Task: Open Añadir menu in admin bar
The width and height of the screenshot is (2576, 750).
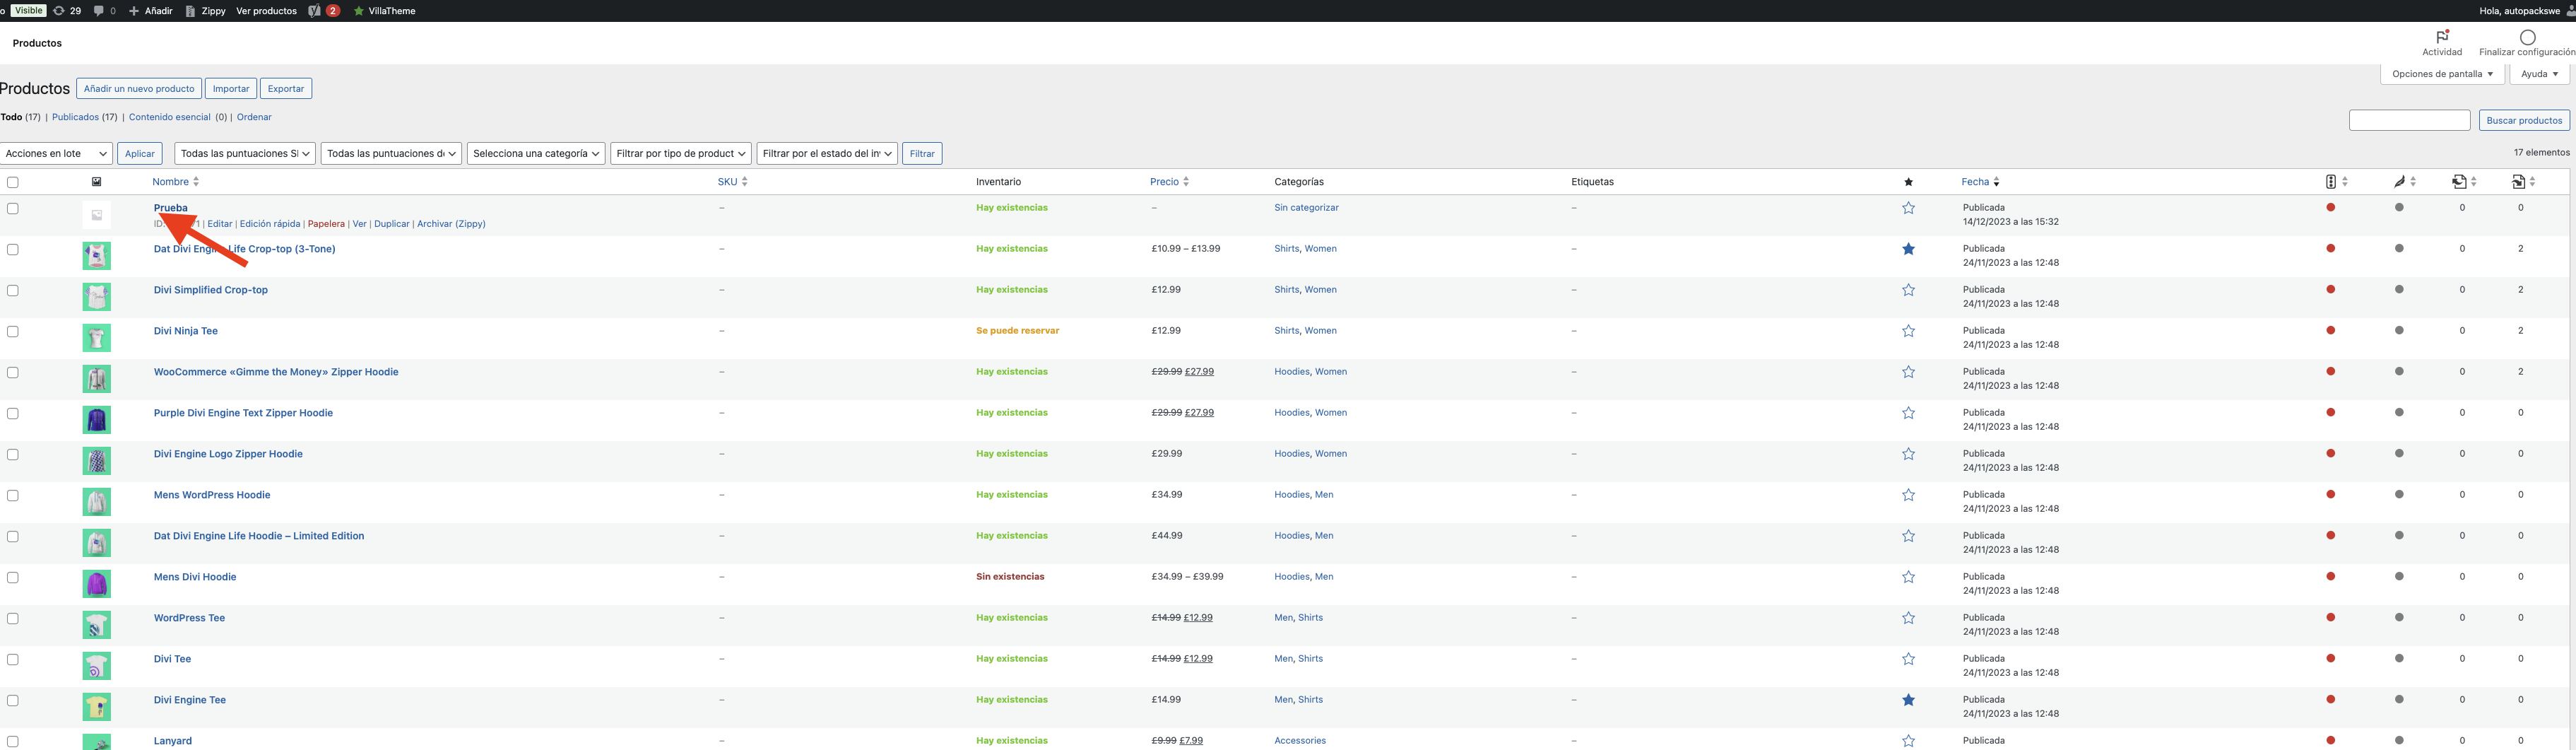Action: tap(151, 11)
